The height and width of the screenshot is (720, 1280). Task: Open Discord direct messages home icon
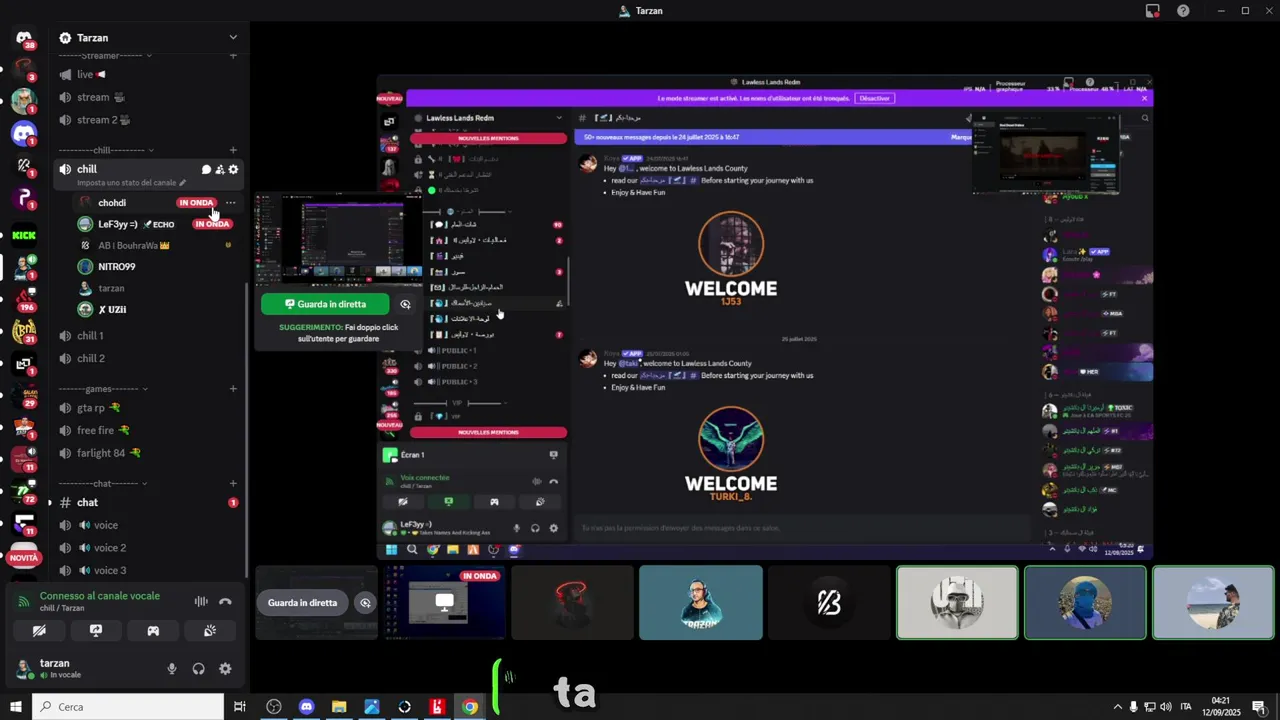[x=24, y=38]
